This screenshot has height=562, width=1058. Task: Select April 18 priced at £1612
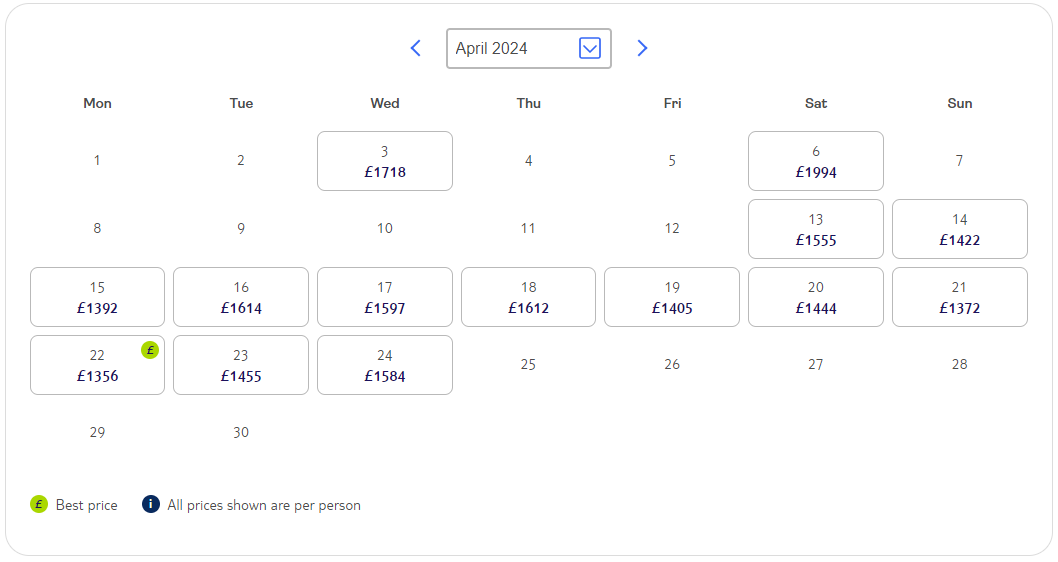528,298
